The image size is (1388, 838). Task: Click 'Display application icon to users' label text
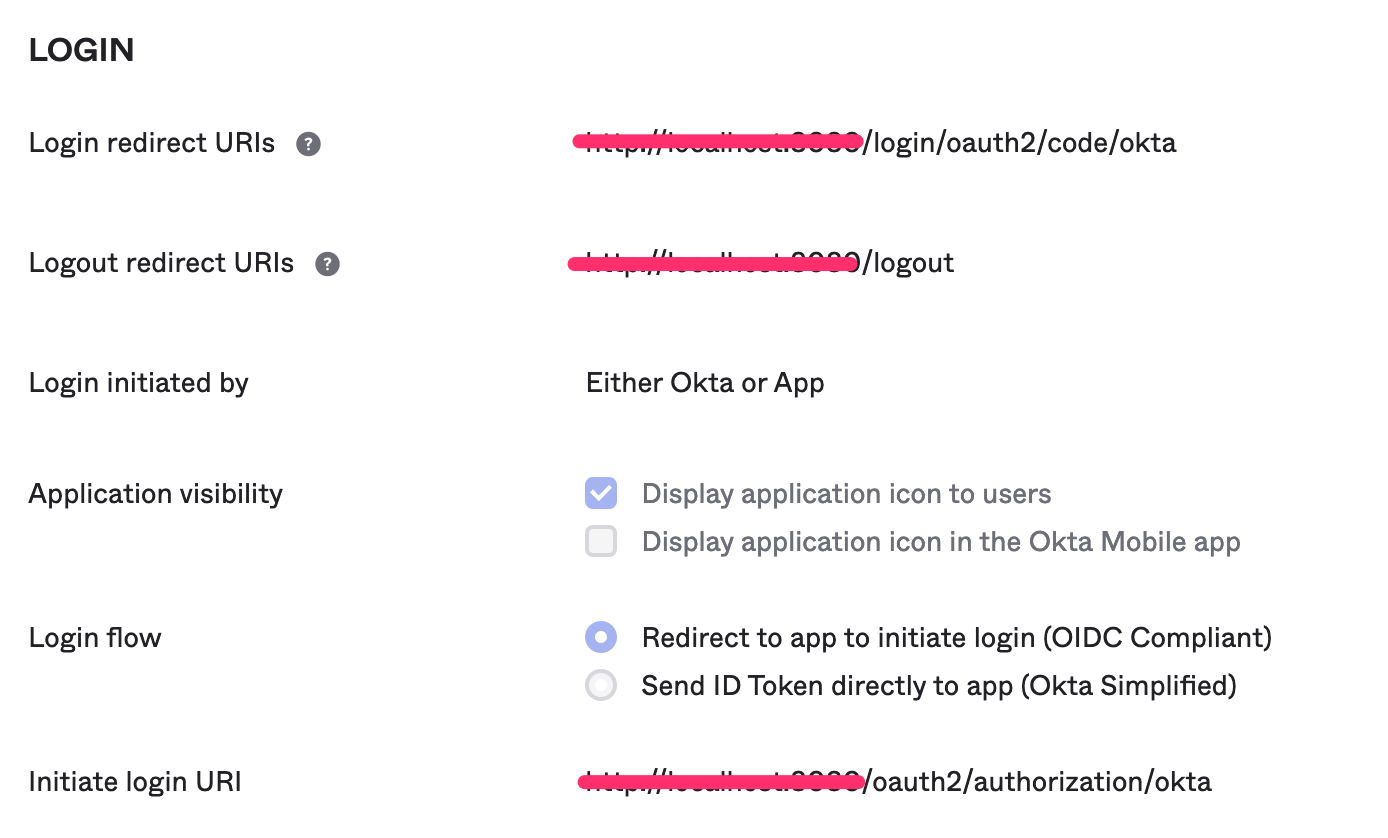(846, 493)
